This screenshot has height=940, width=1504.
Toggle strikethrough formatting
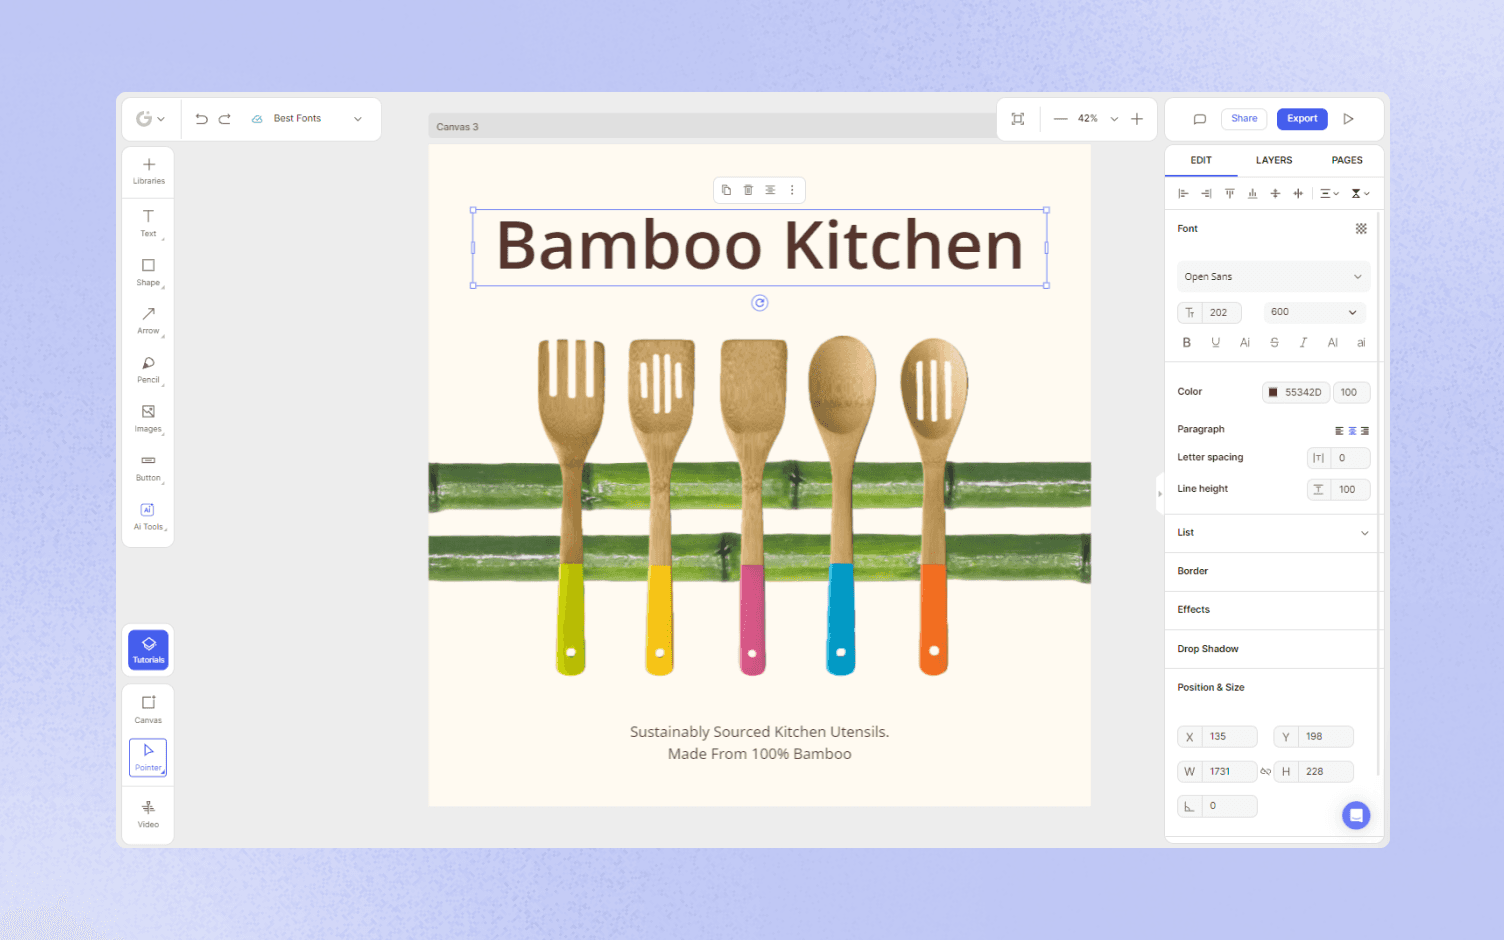[x=1274, y=343]
